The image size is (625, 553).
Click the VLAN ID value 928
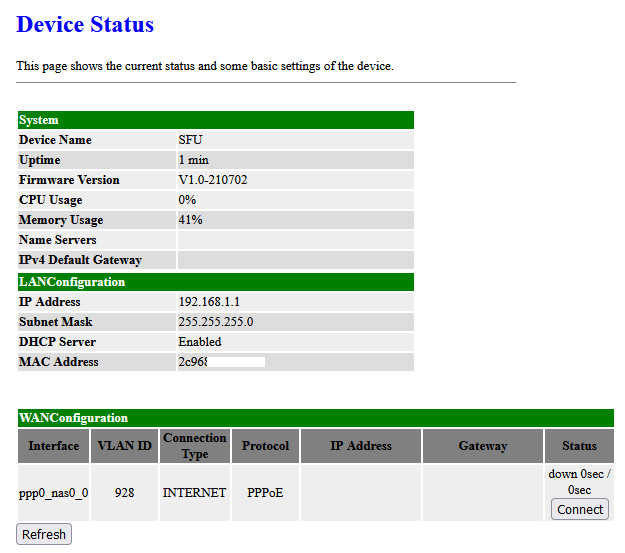pyautogui.click(x=124, y=493)
